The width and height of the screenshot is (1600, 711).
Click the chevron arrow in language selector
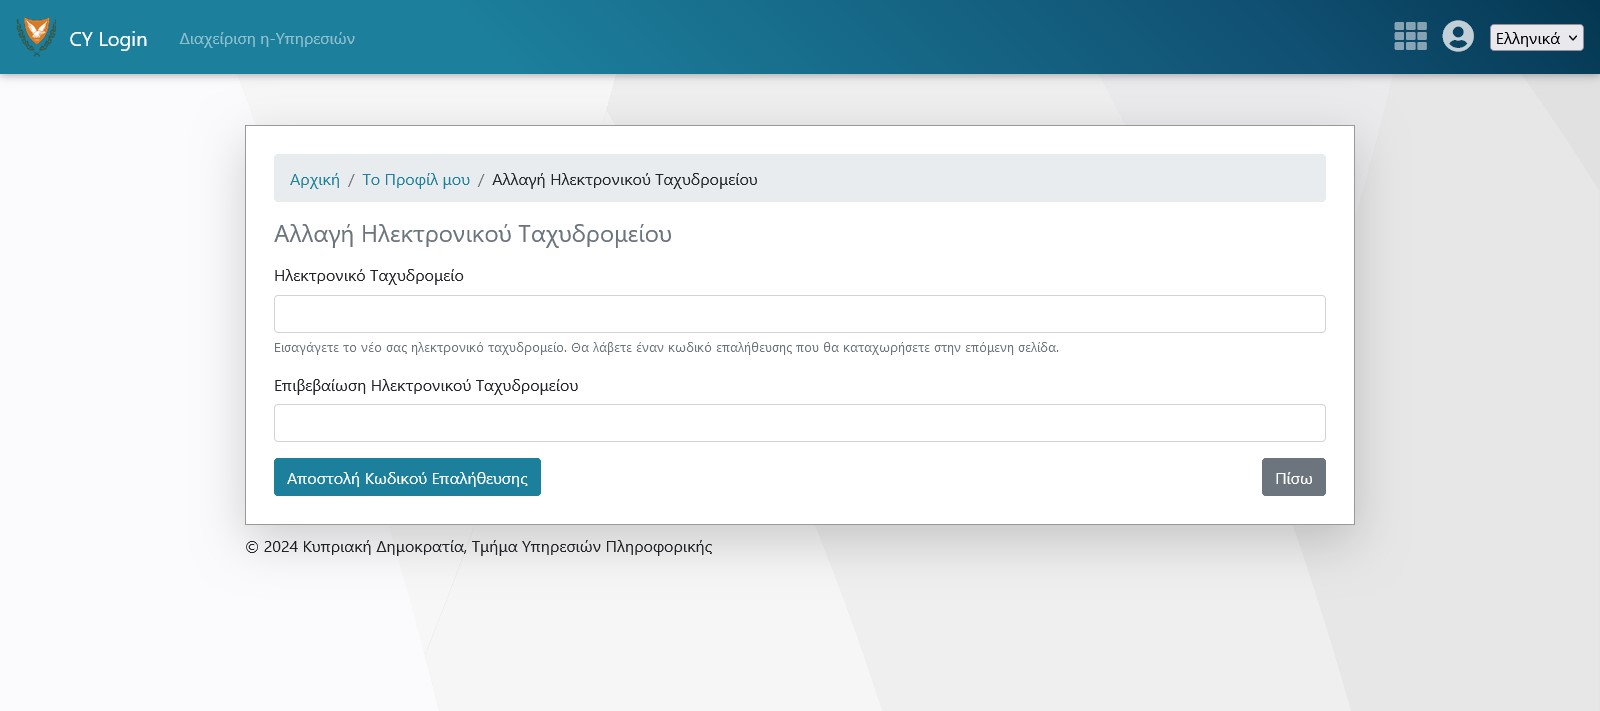tap(1572, 38)
